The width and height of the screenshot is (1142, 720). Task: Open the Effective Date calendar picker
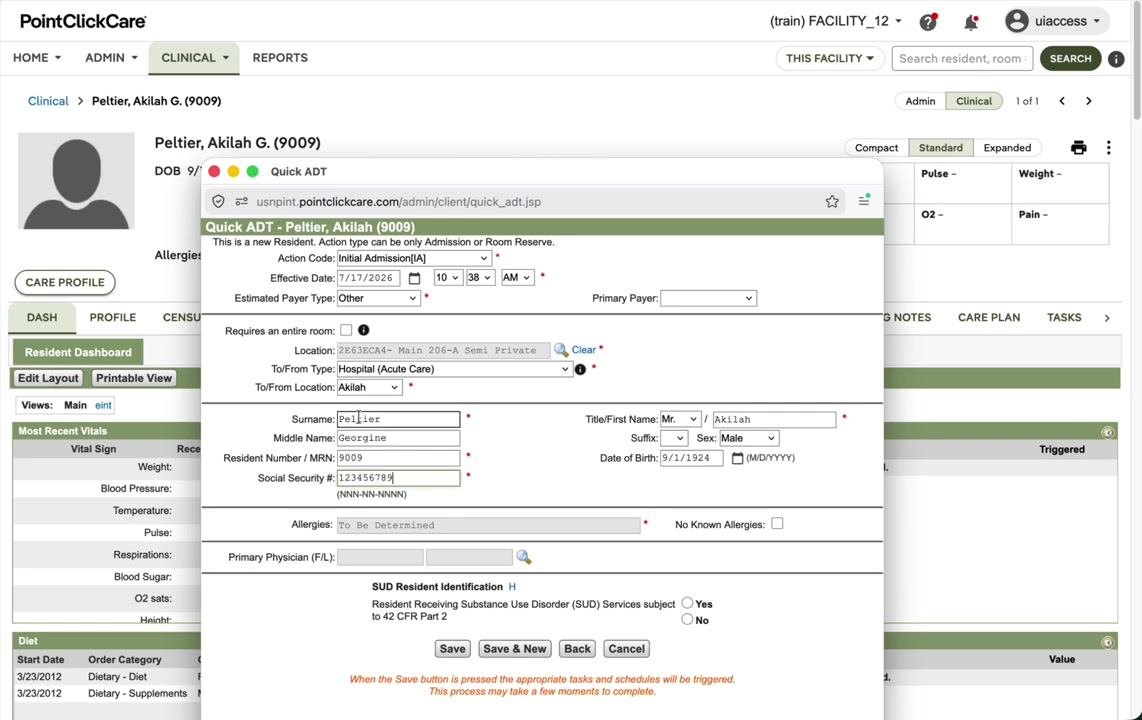[x=414, y=278]
